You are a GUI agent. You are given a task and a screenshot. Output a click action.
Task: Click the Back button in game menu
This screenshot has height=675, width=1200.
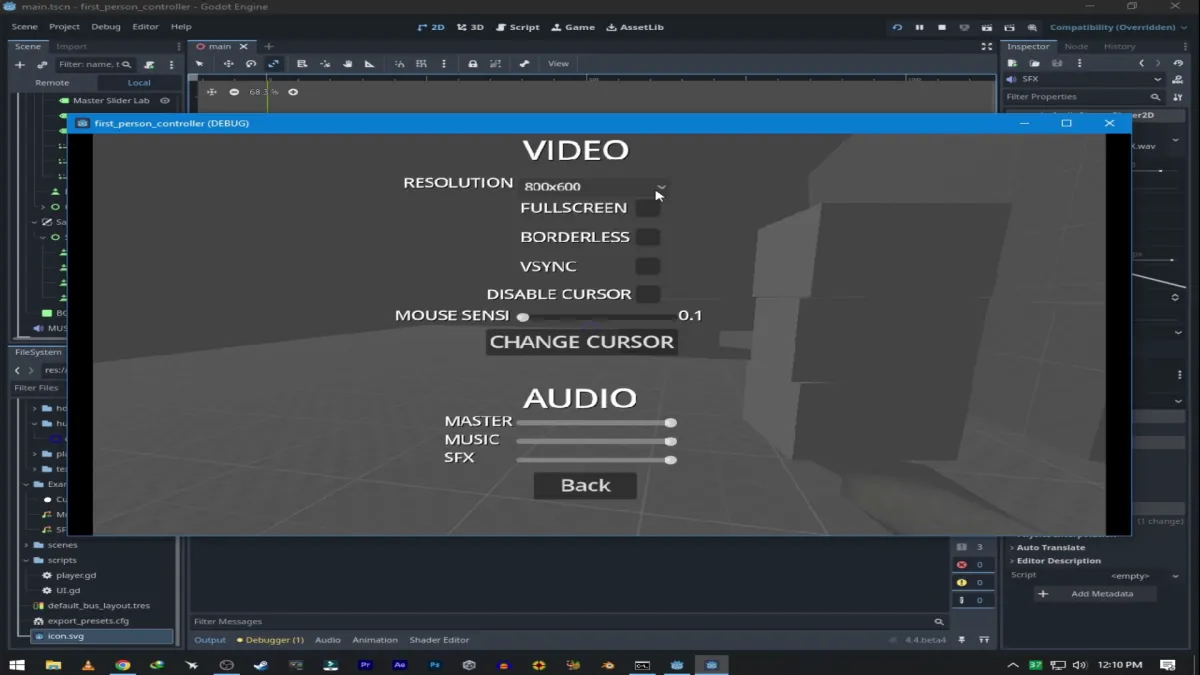click(x=585, y=486)
